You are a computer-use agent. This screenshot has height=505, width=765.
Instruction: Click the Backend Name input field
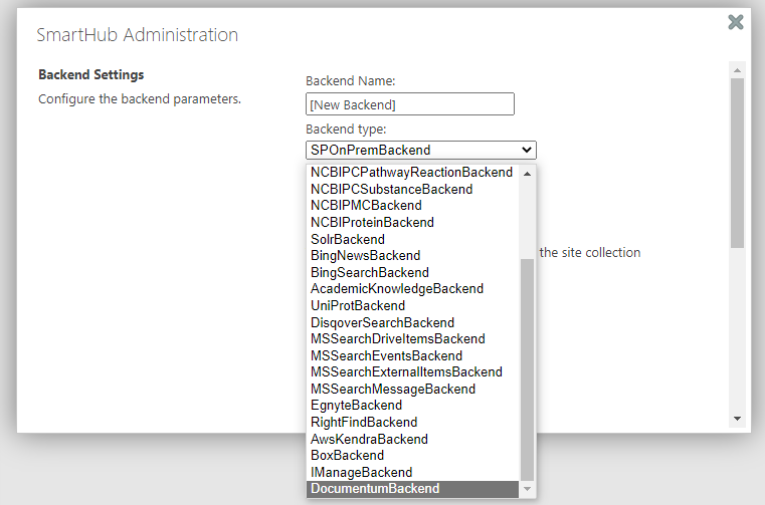pyautogui.click(x=409, y=104)
